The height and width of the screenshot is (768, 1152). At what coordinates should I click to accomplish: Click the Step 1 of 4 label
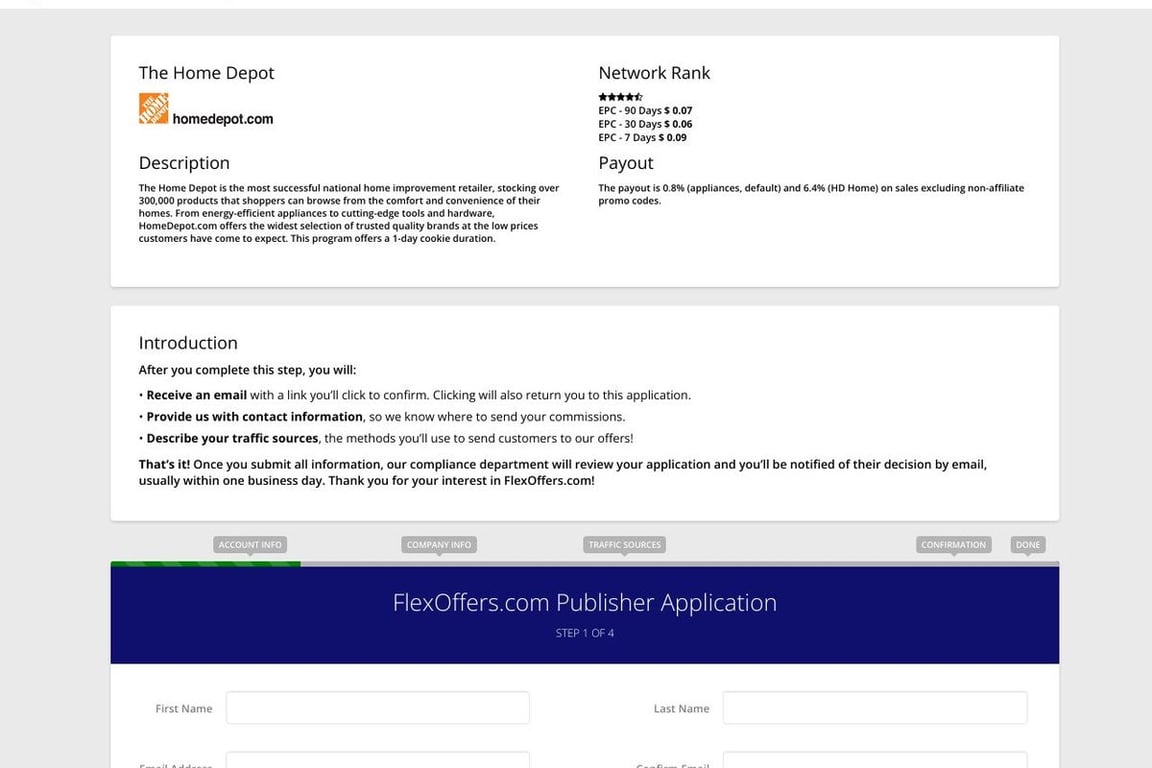(584, 633)
